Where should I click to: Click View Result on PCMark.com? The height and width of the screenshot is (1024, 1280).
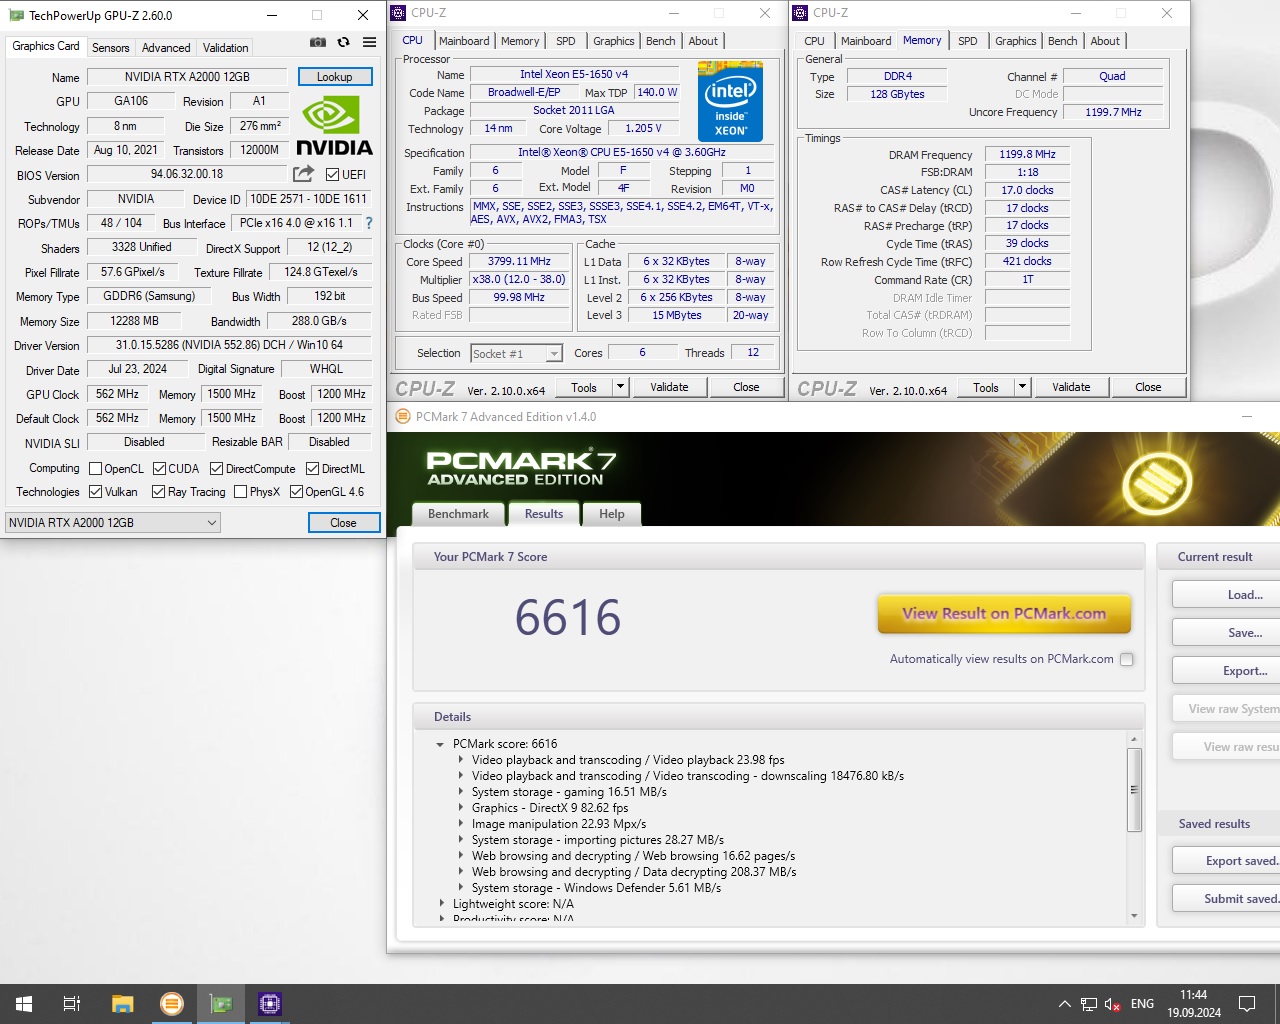click(1004, 614)
